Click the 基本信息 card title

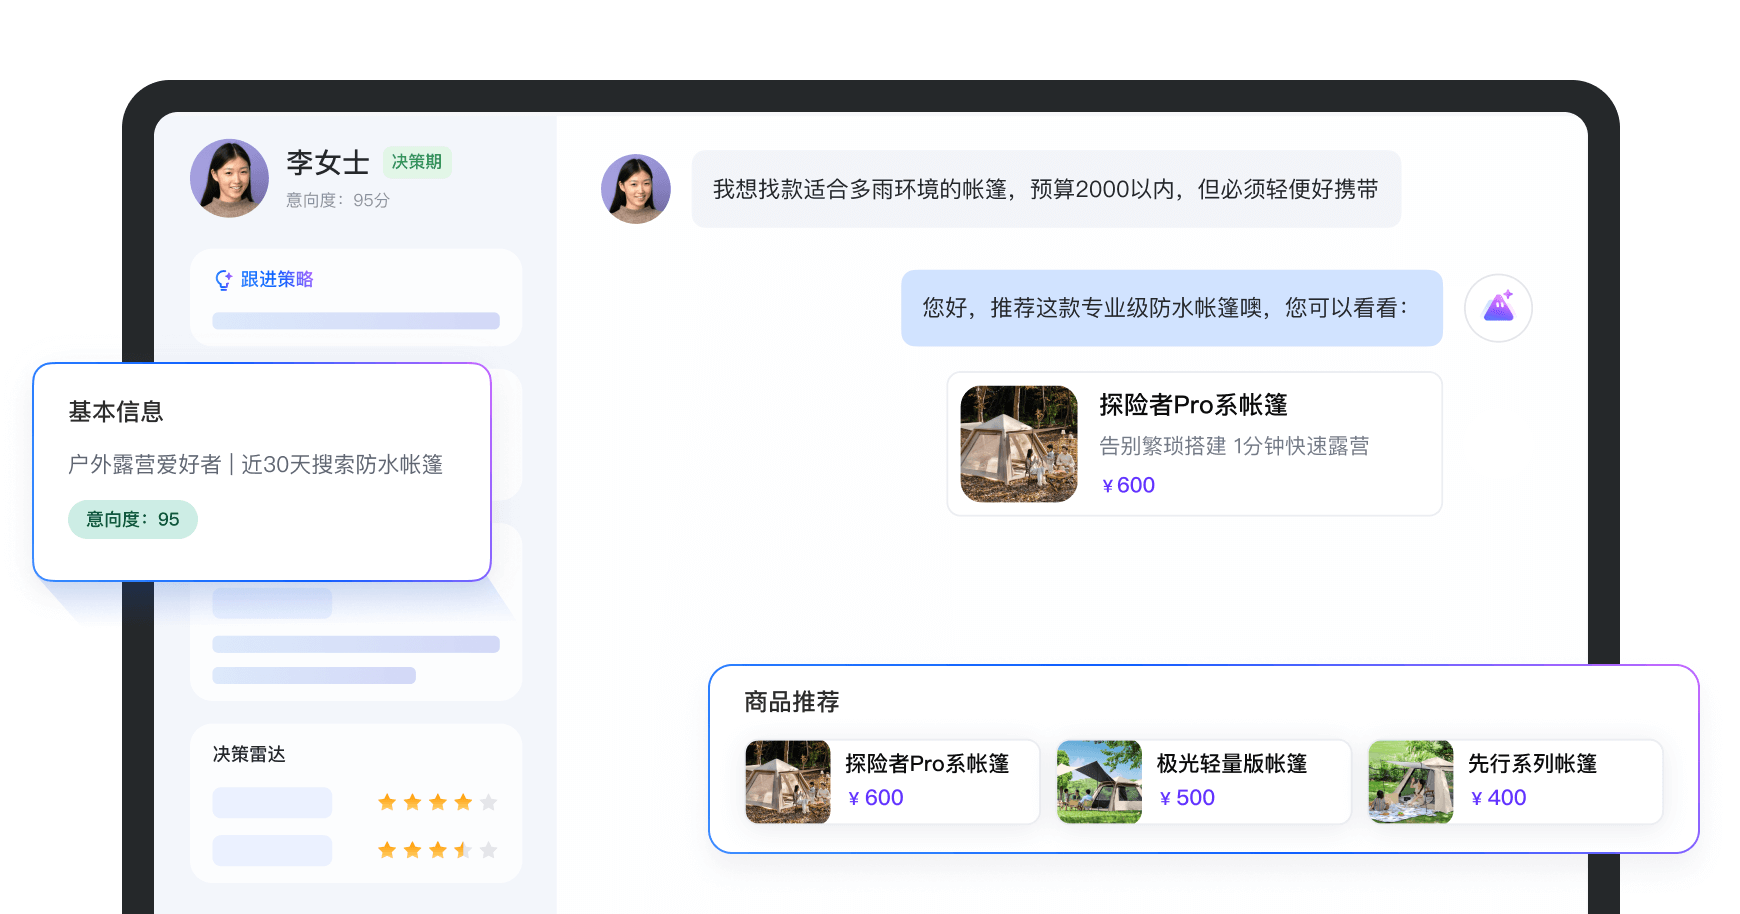(116, 412)
